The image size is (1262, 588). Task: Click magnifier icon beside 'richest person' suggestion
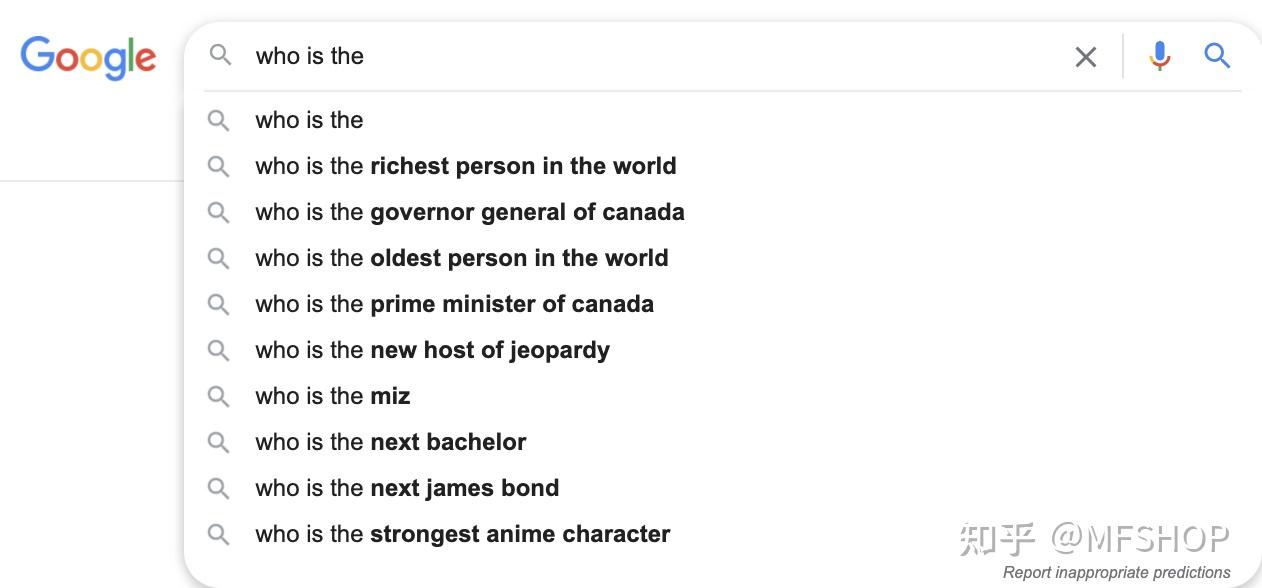[x=218, y=166]
